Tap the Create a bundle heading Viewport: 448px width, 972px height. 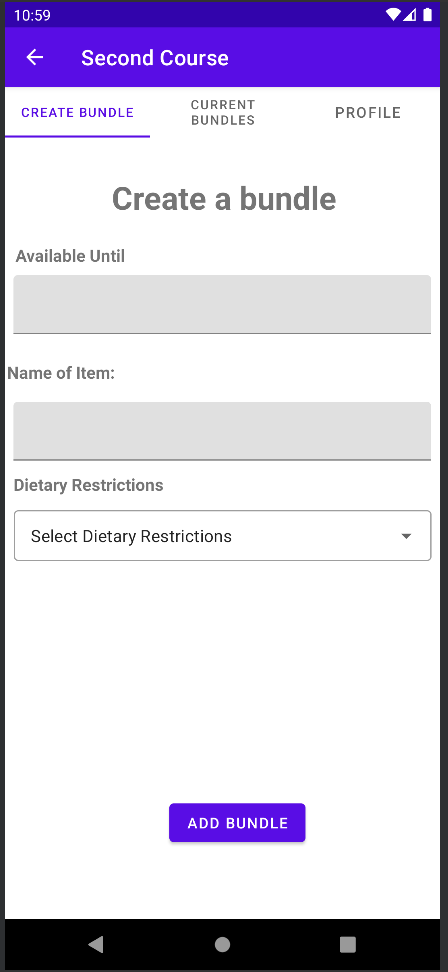224,198
